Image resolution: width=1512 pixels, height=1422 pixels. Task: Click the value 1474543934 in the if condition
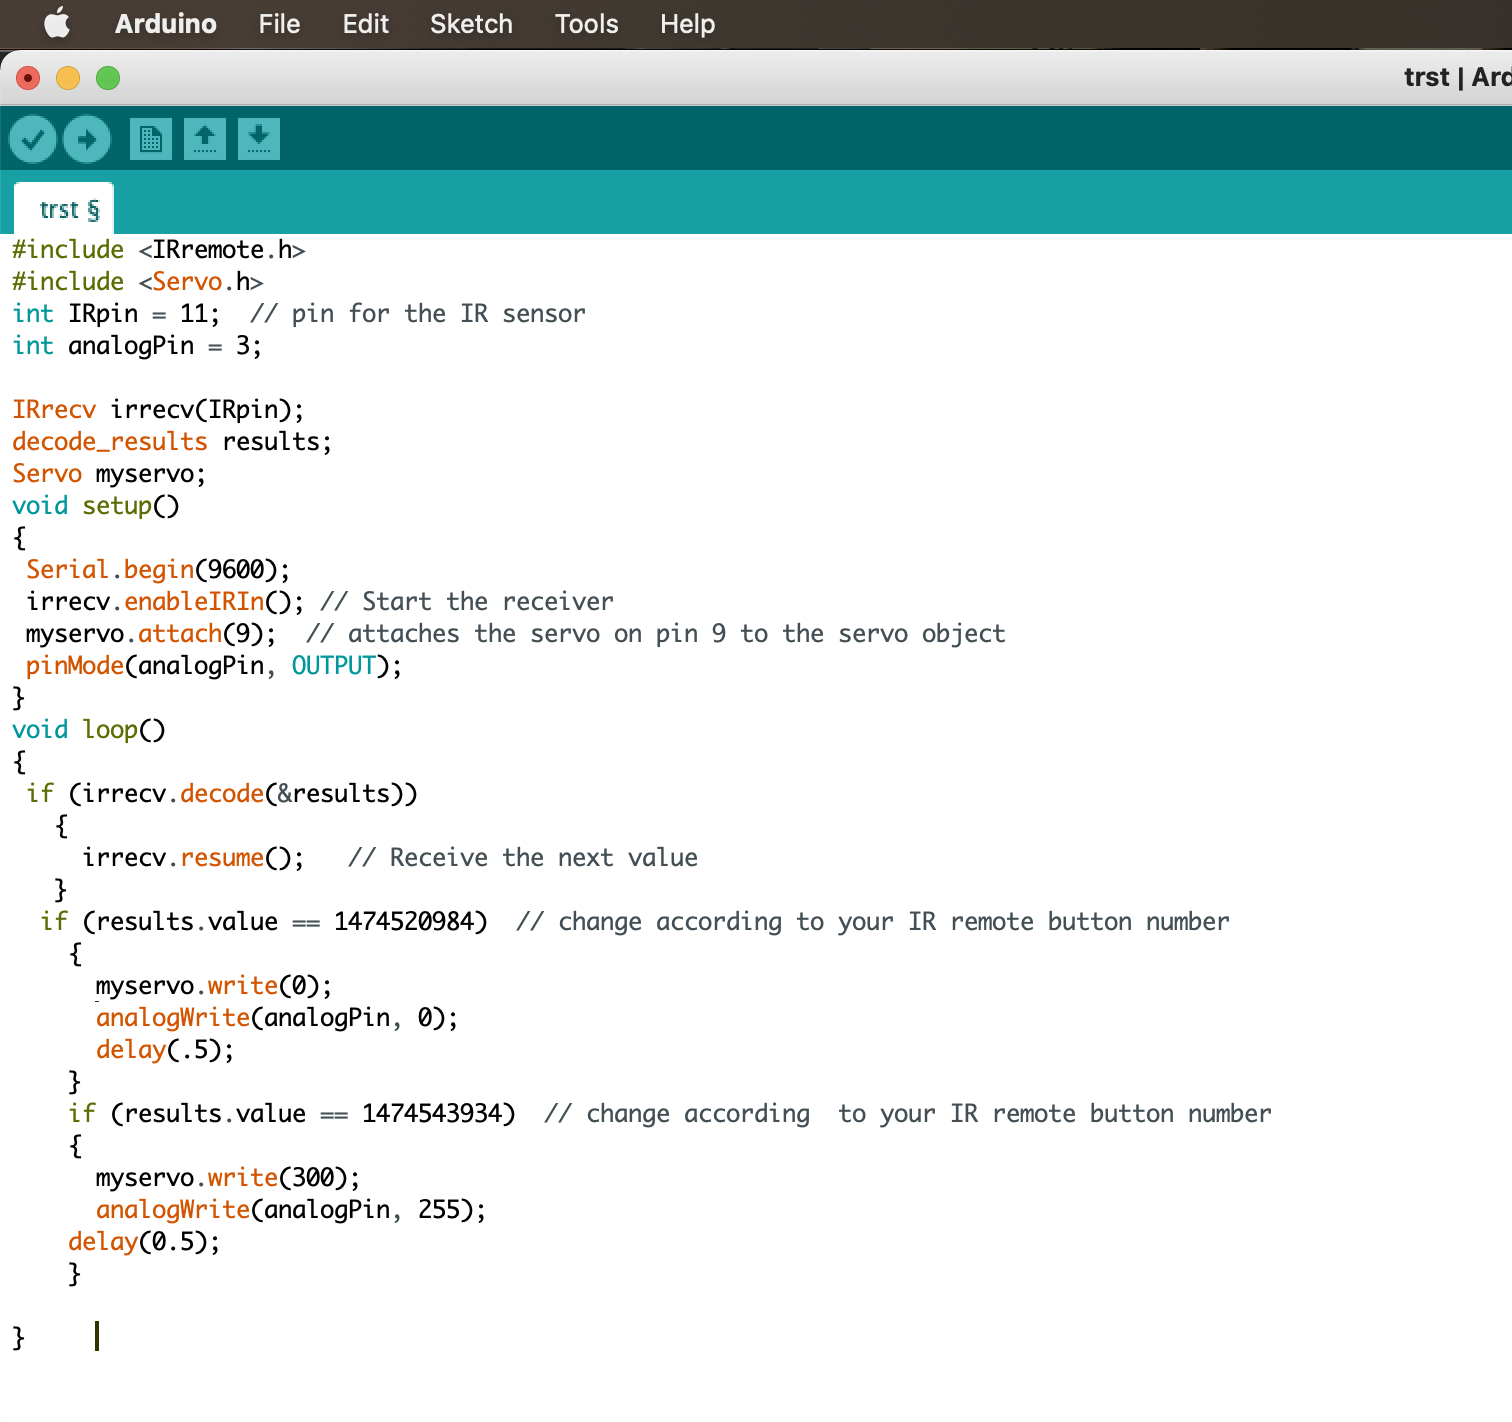pyautogui.click(x=432, y=1114)
